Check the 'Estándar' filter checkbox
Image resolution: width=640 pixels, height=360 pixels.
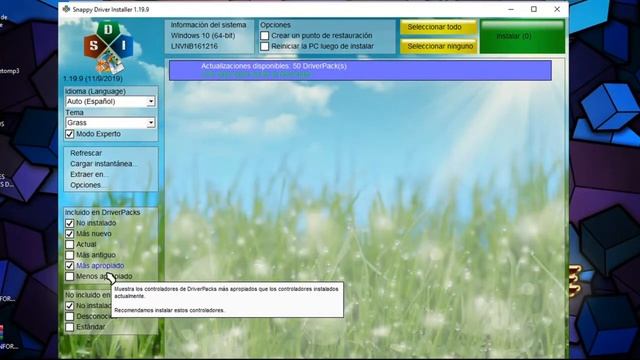pyautogui.click(x=69, y=327)
